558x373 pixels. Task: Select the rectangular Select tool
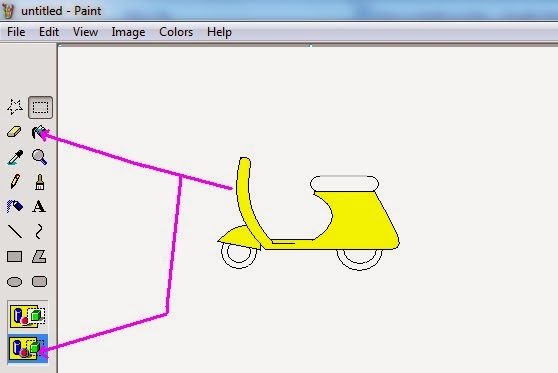40,107
